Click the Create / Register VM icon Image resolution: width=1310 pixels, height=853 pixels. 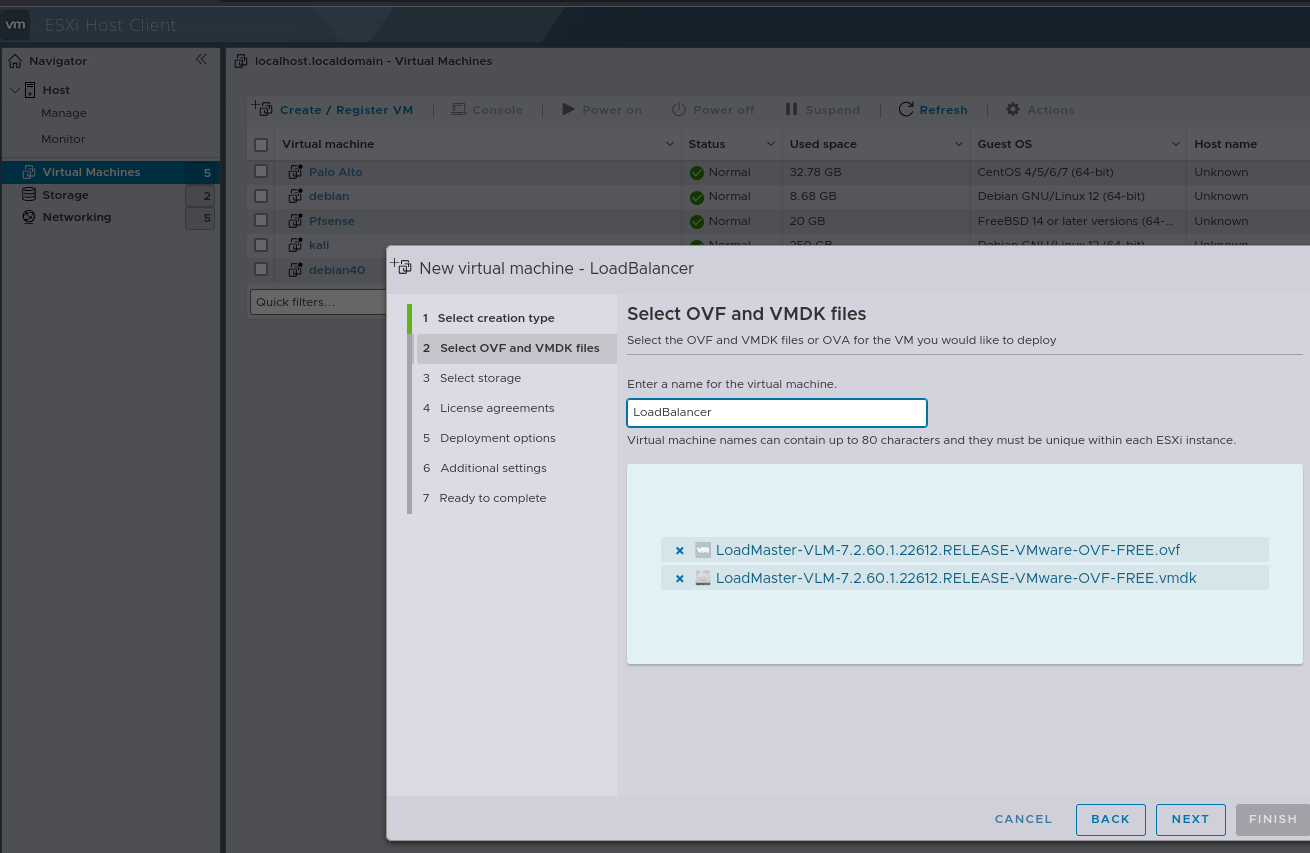(x=262, y=109)
